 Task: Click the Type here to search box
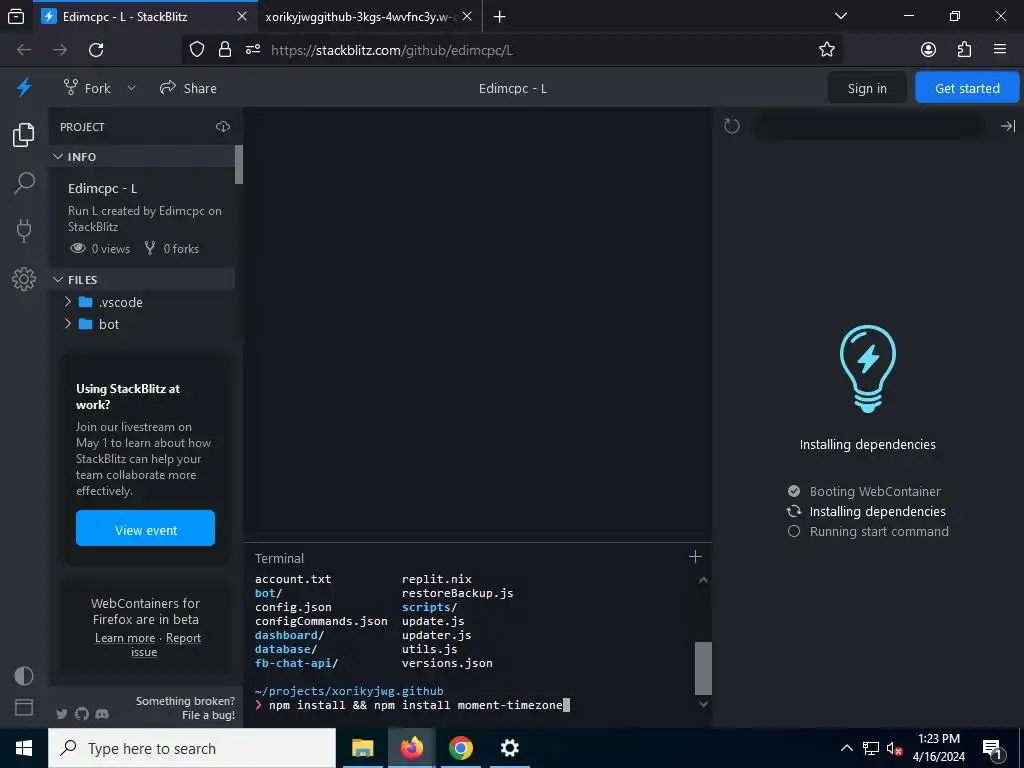(x=192, y=748)
